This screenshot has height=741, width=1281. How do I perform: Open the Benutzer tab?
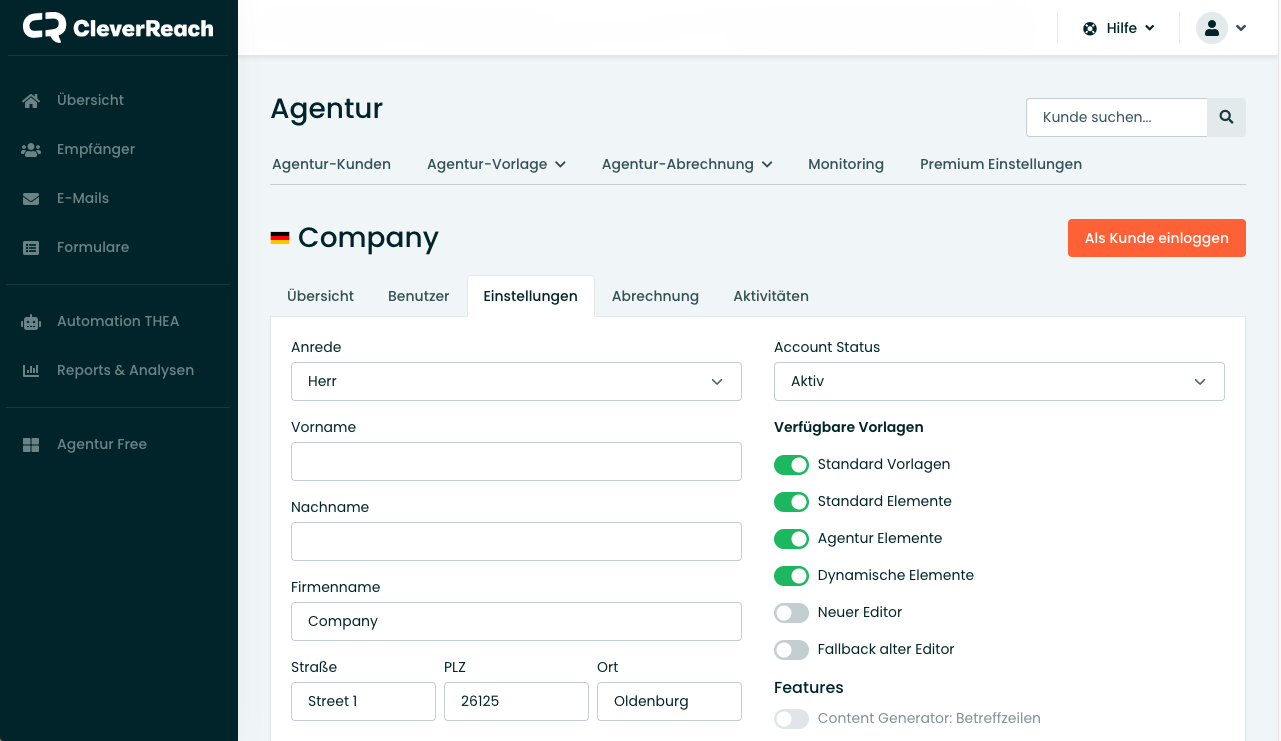click(418, 296)
